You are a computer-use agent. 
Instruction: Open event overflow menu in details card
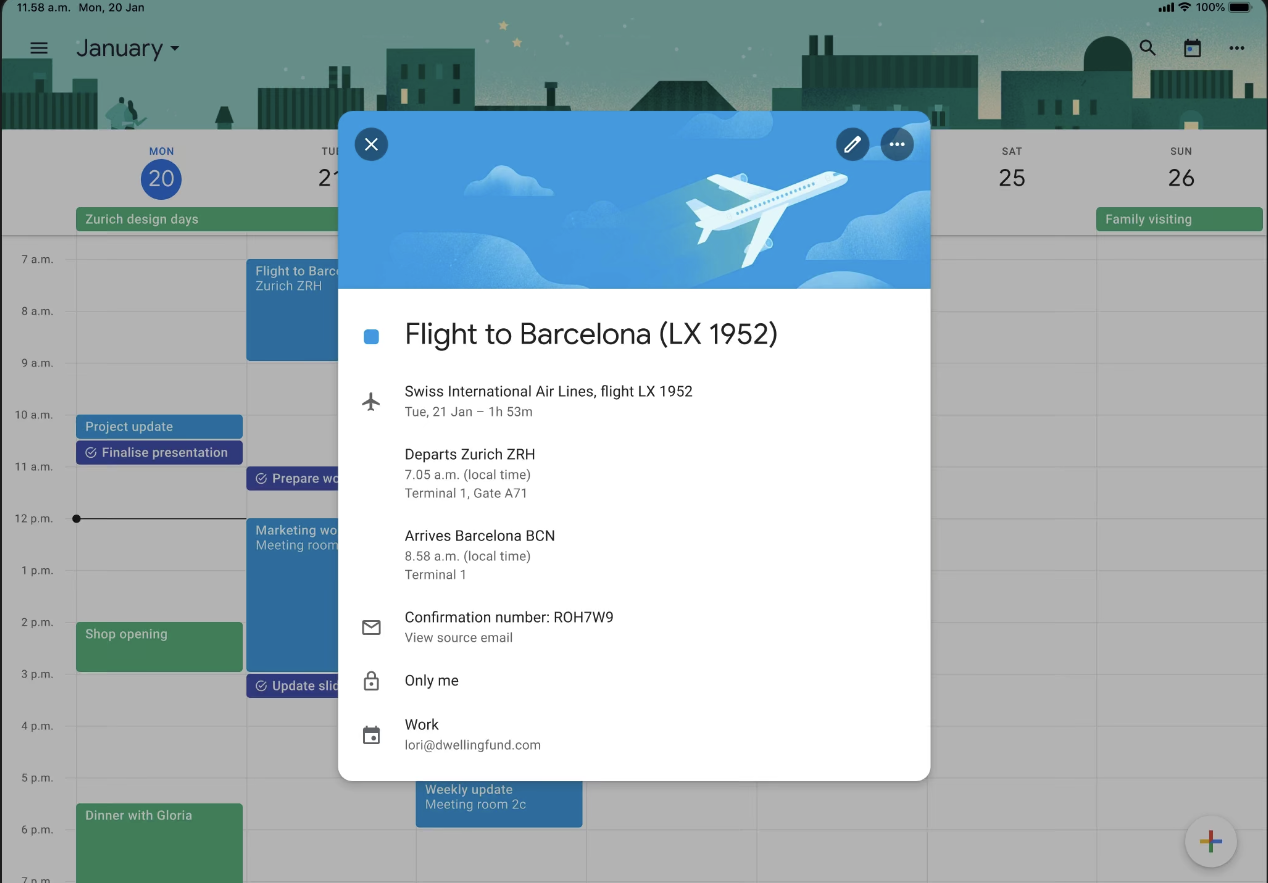coord(897,144)
